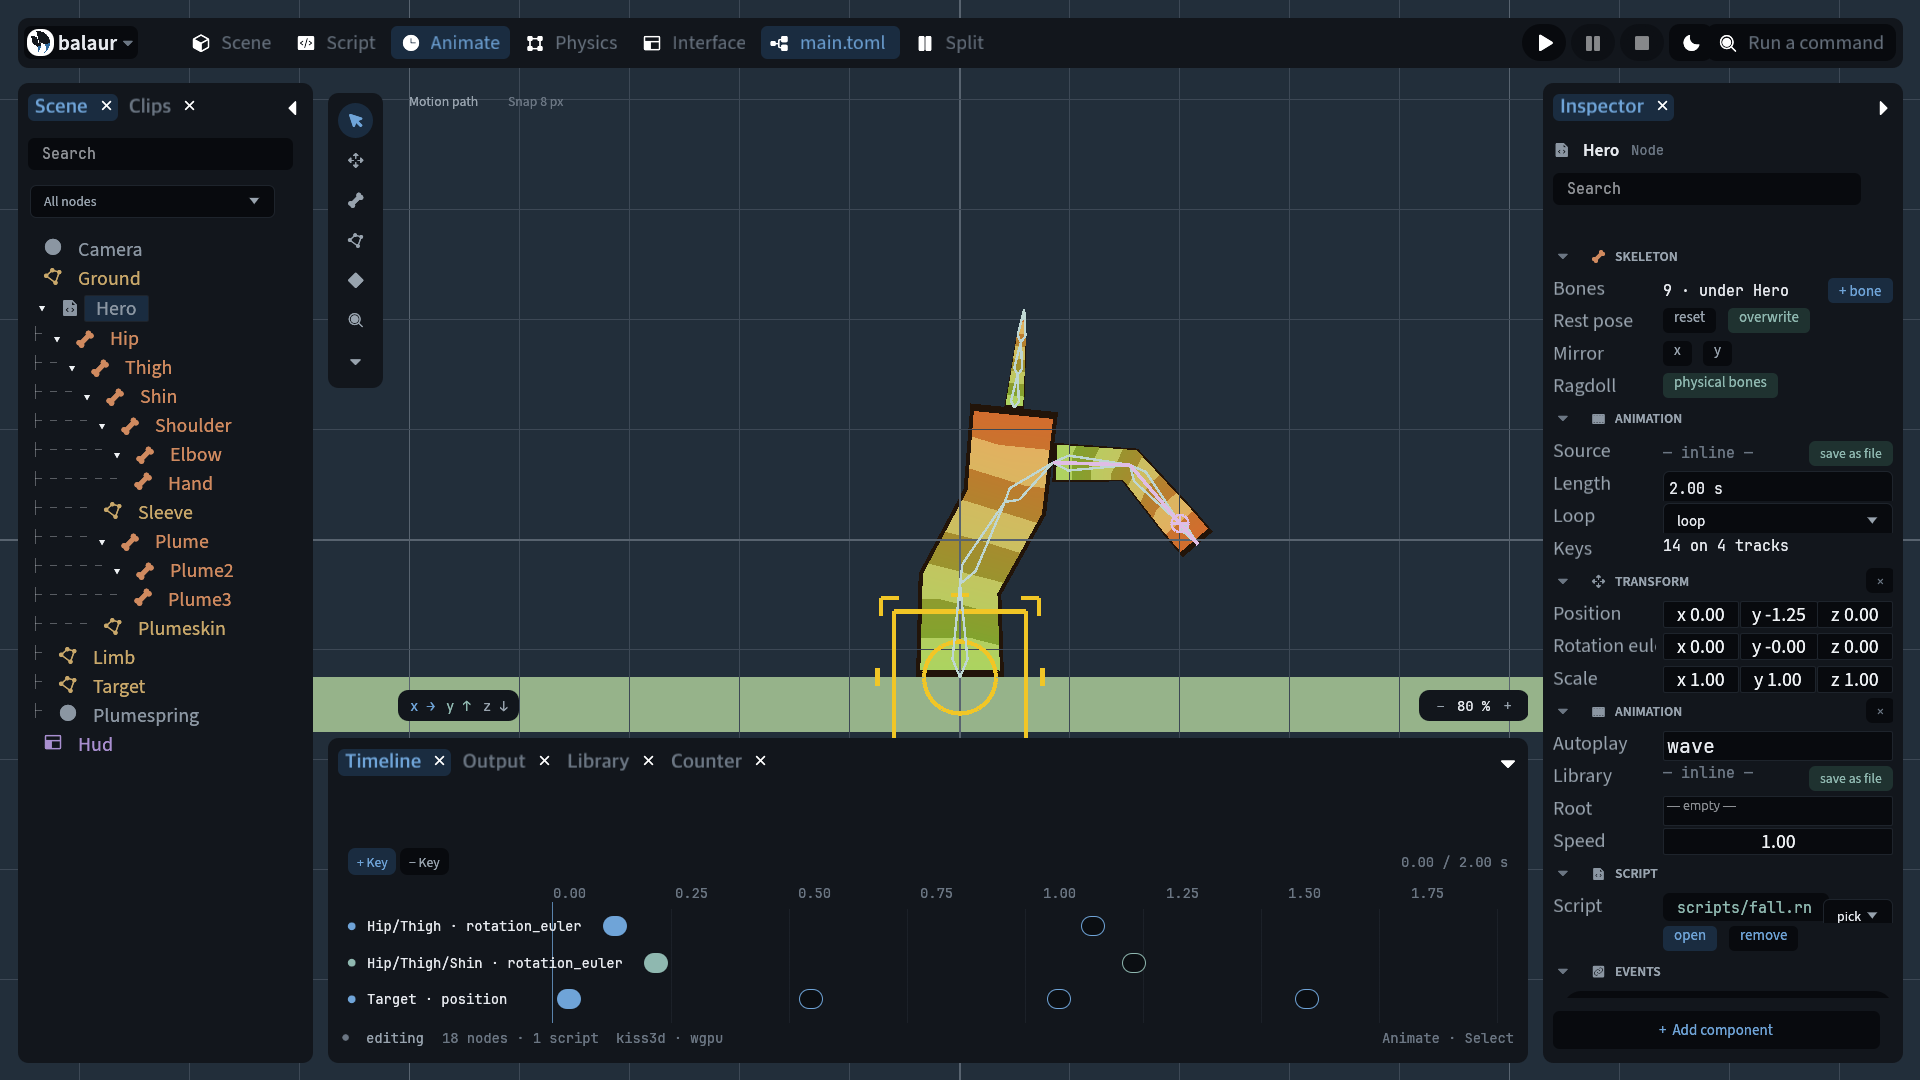
Task: Toggle Motion path overlay
Action: (x=443, y=102)
